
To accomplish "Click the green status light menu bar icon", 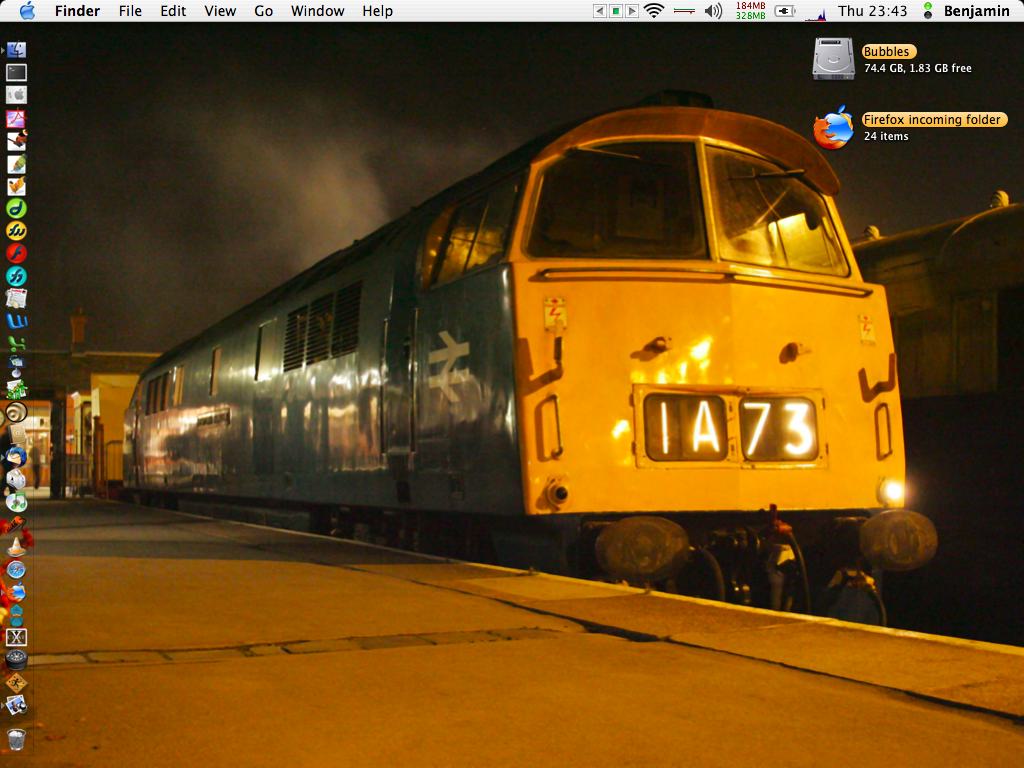I will [927, 10].
